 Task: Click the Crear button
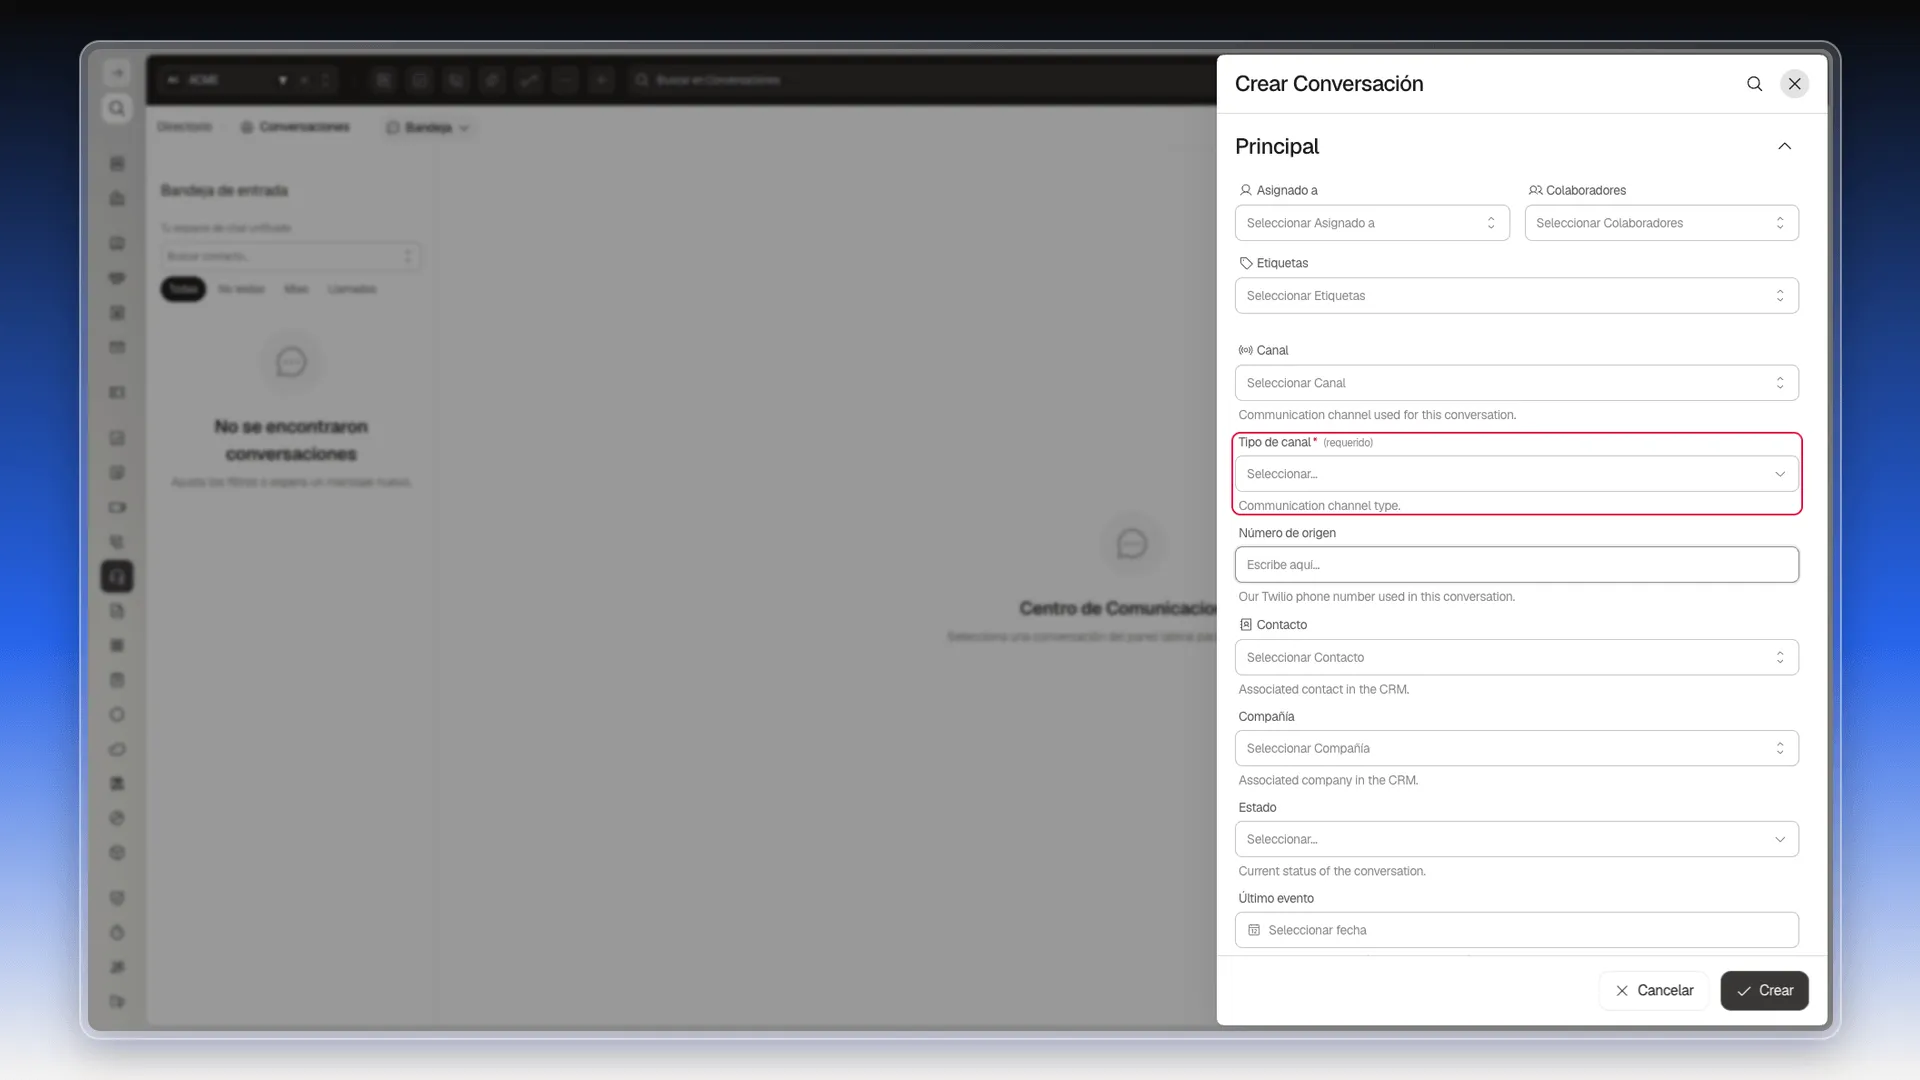(1764, 990)
